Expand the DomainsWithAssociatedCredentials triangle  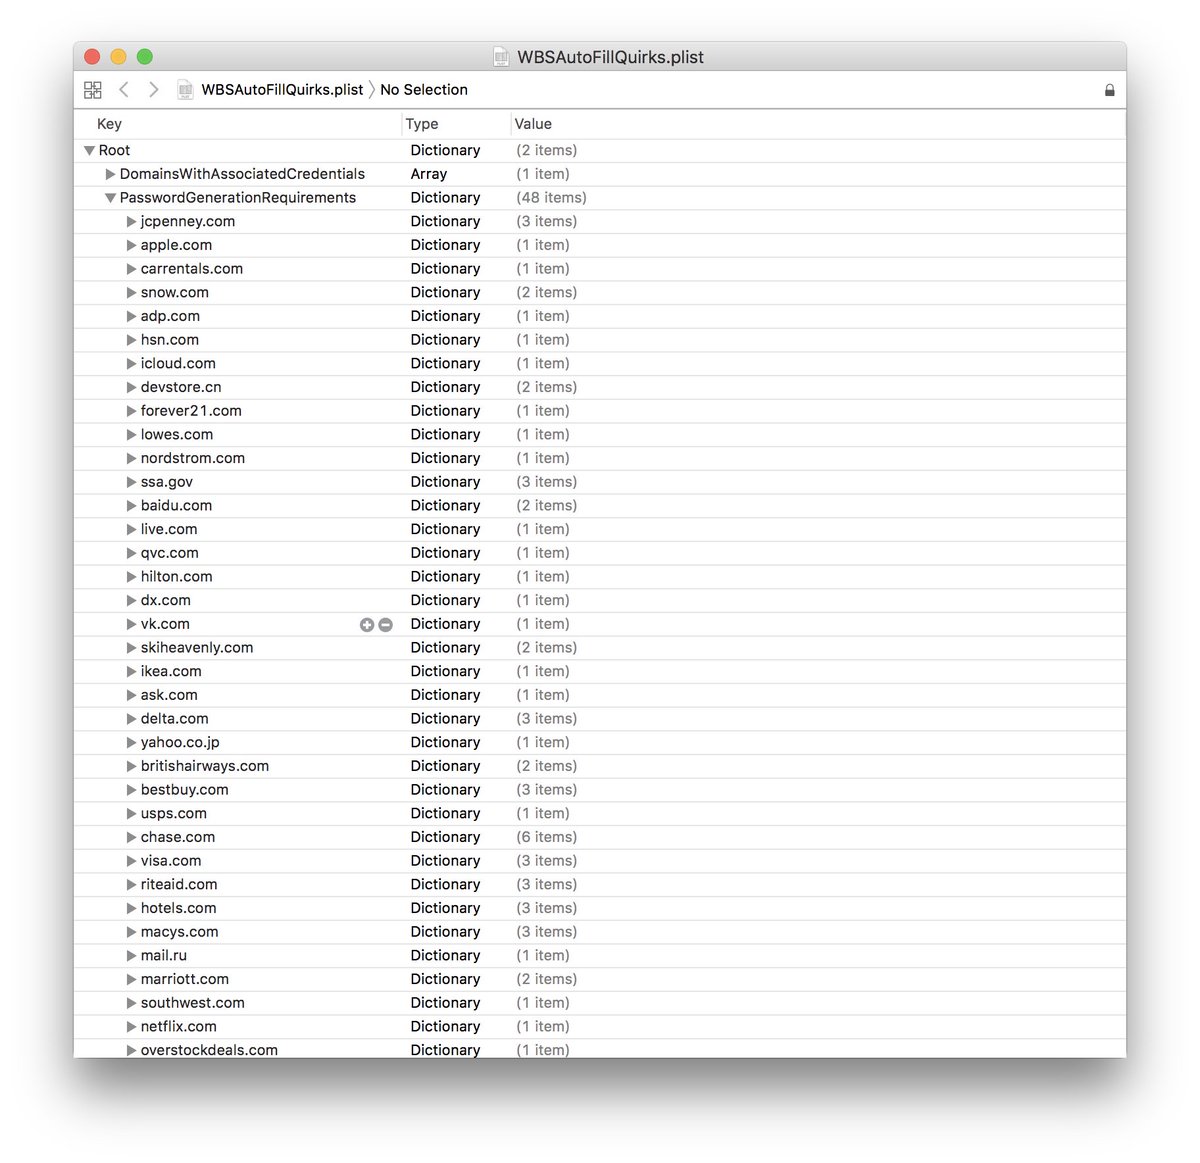pos(110,174)
